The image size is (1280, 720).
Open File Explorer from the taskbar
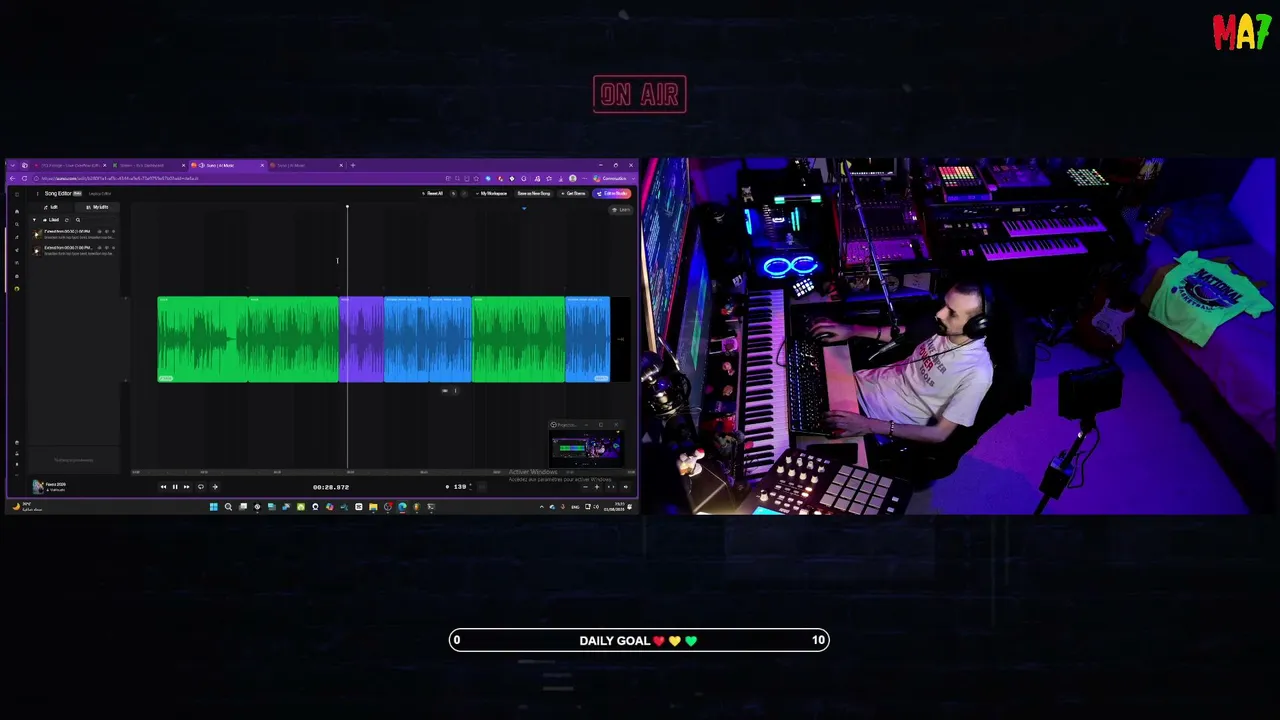[373, 507]
